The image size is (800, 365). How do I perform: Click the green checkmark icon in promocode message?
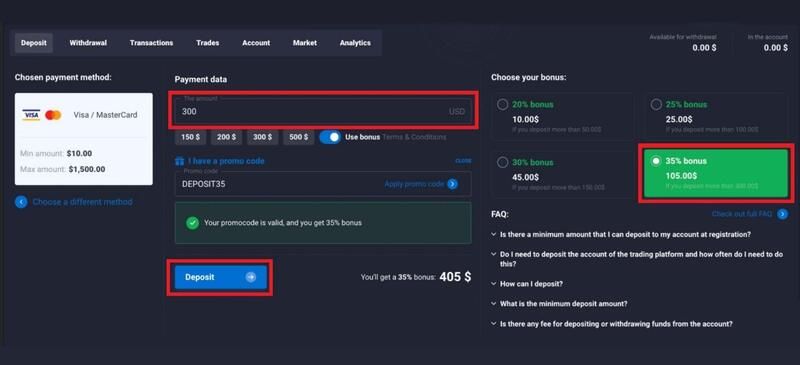(192, 223)
